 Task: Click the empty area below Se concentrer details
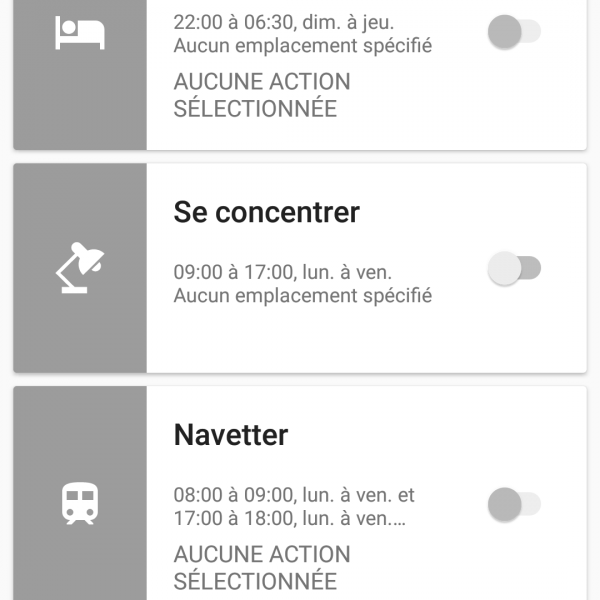pos(360,342)
